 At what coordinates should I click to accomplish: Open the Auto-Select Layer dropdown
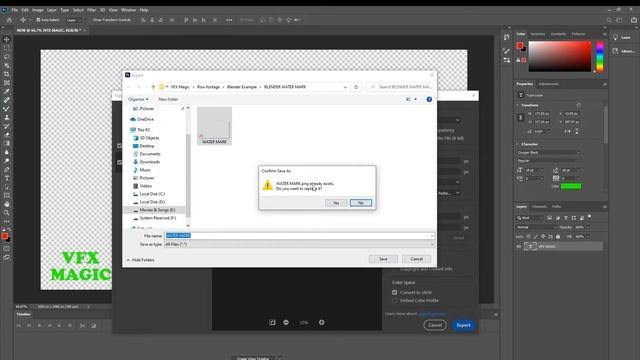(x=74, y=20)
